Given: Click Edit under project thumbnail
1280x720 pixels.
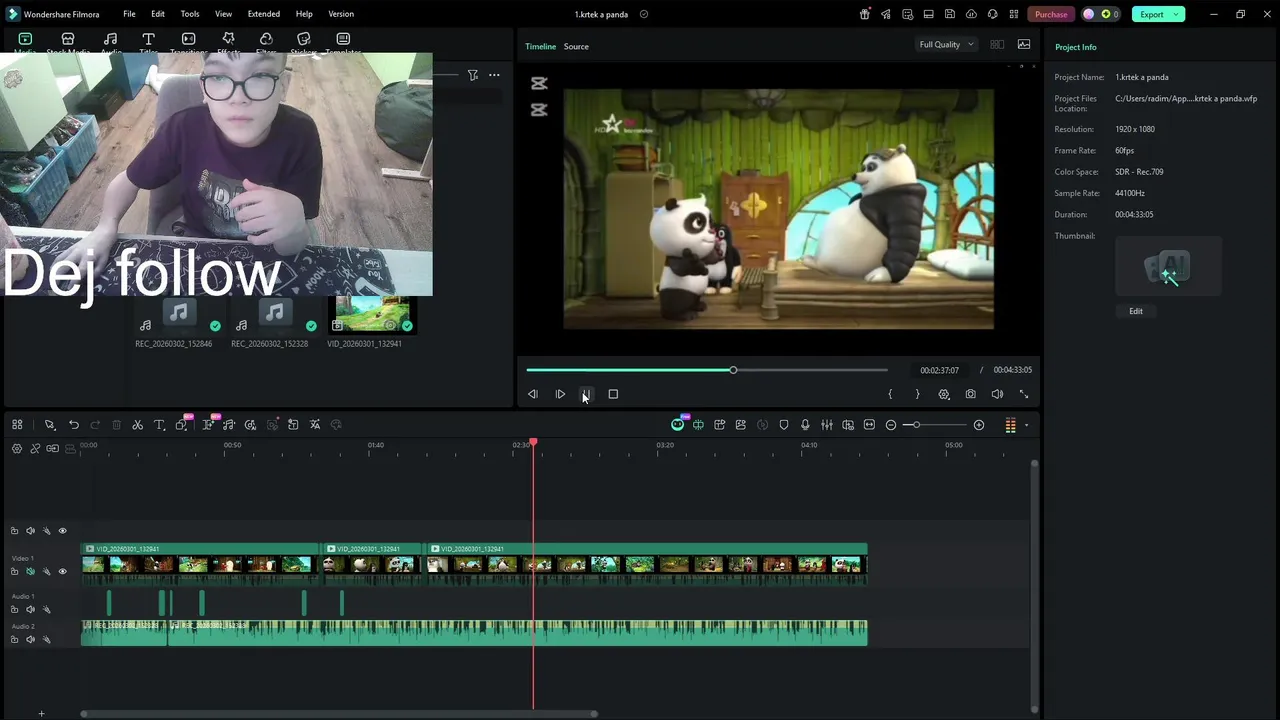Looking at the screenshot, I should tap(1136, 311).
